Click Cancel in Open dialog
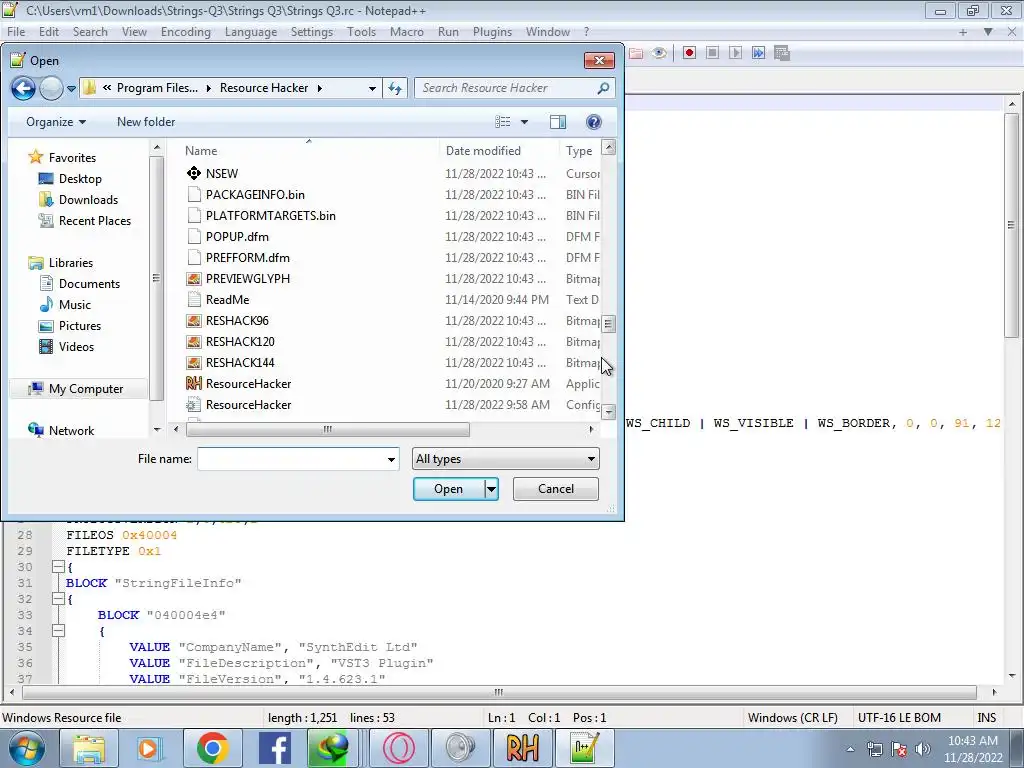Viewport: 1024px width, 768px height. click(x=556, y=489)
